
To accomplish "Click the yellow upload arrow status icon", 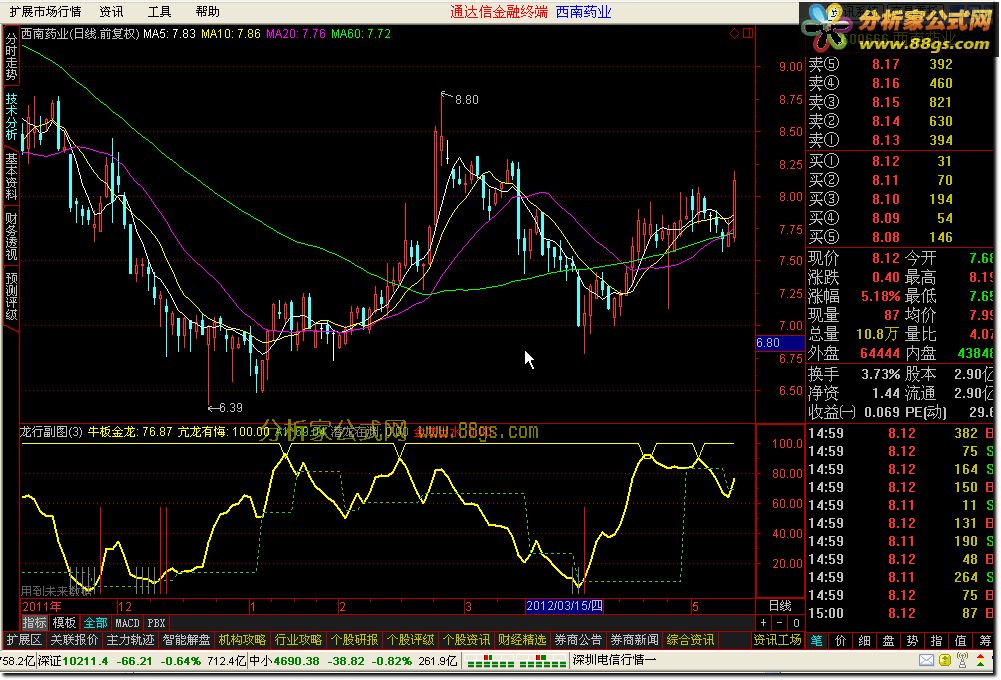I will 945,660.
